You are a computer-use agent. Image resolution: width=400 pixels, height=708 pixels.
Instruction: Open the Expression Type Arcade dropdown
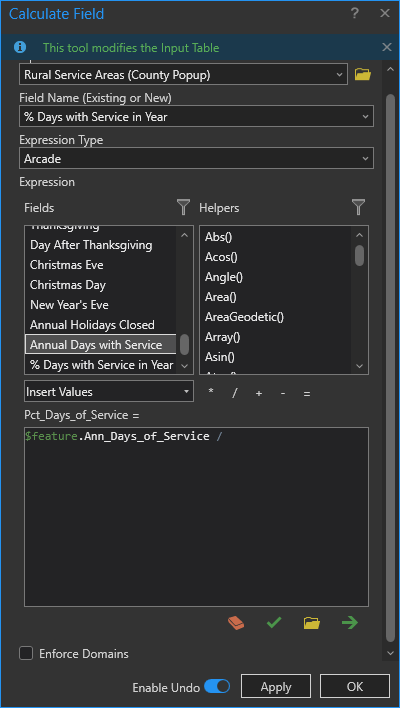point(196,158)
